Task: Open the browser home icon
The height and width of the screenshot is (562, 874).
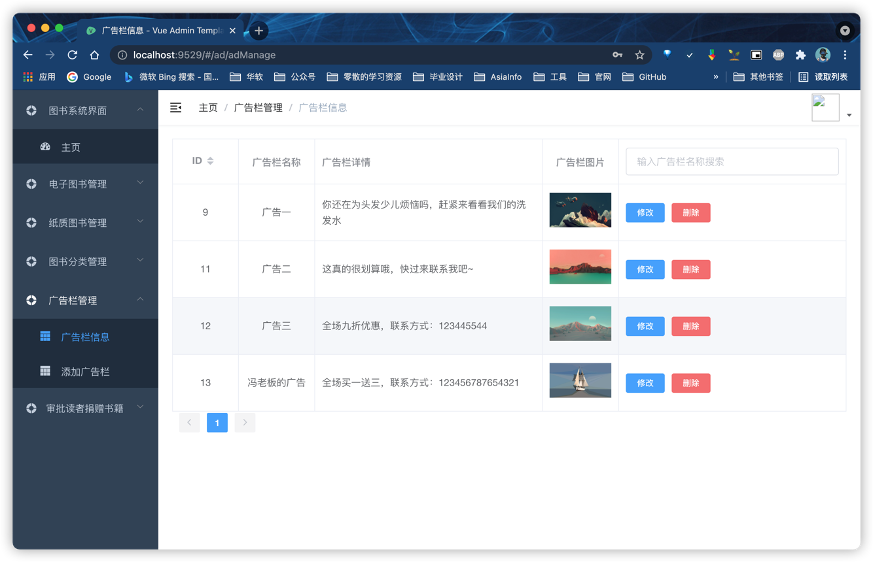Action: [95, 55]
